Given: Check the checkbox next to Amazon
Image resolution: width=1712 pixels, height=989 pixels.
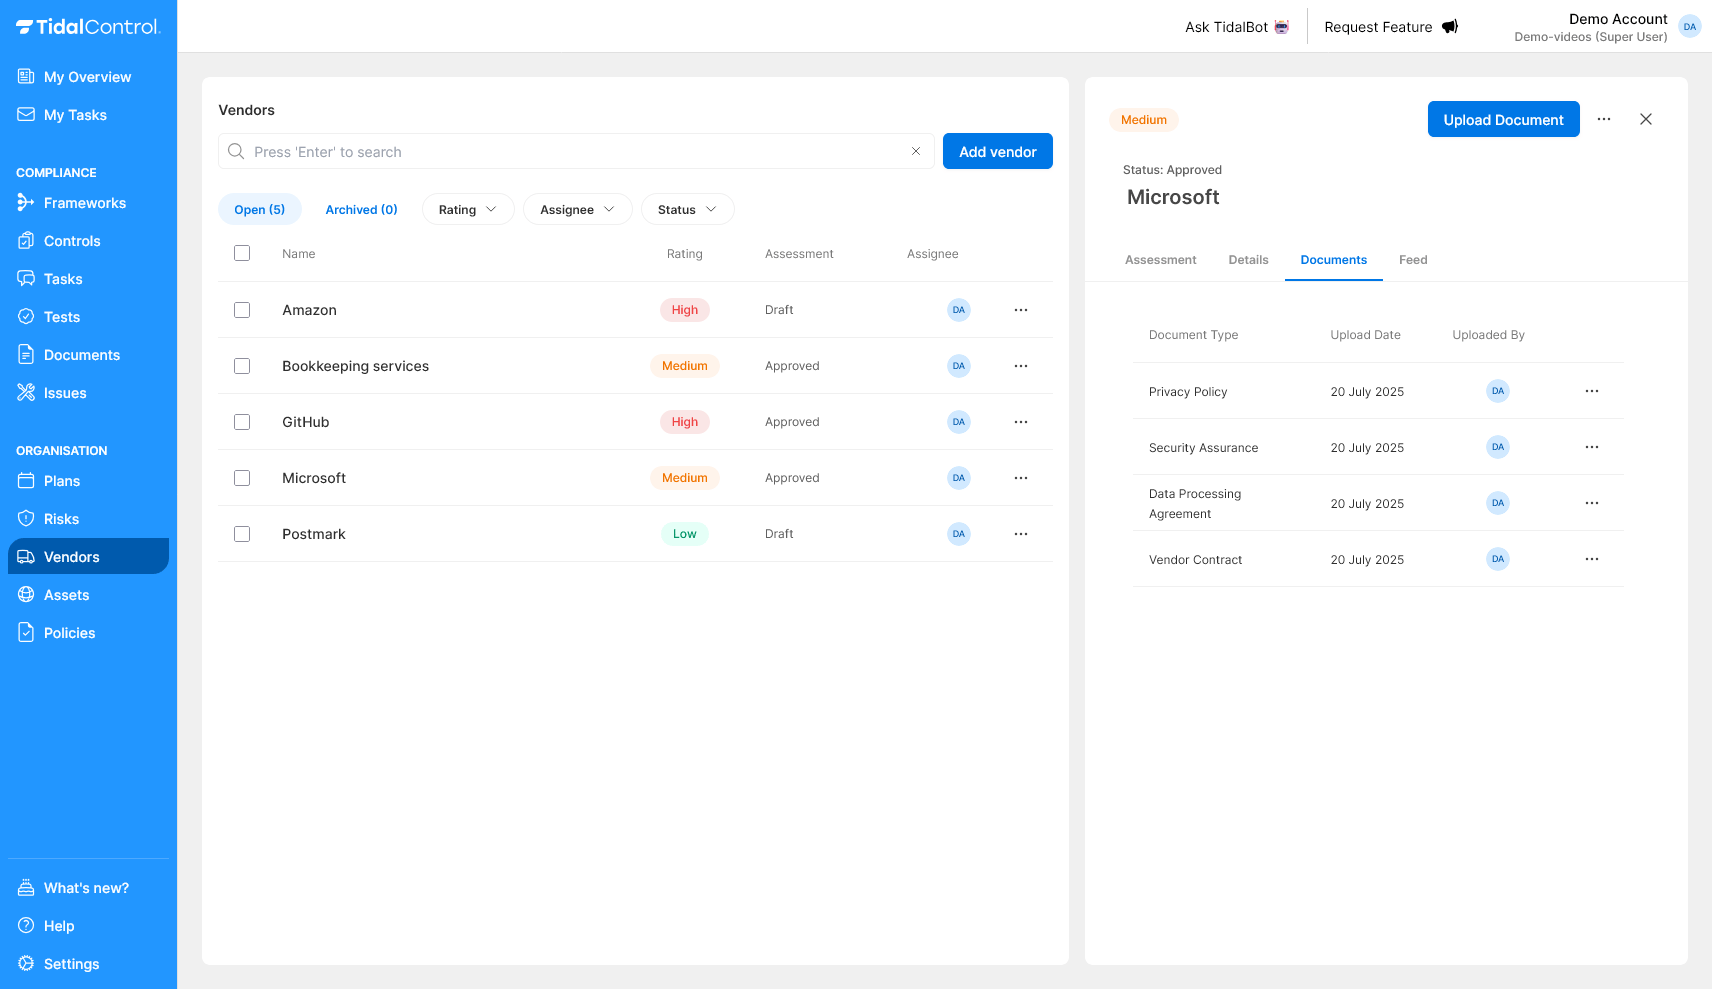Looking at the screenshot, I should click(x=242, y=309).
